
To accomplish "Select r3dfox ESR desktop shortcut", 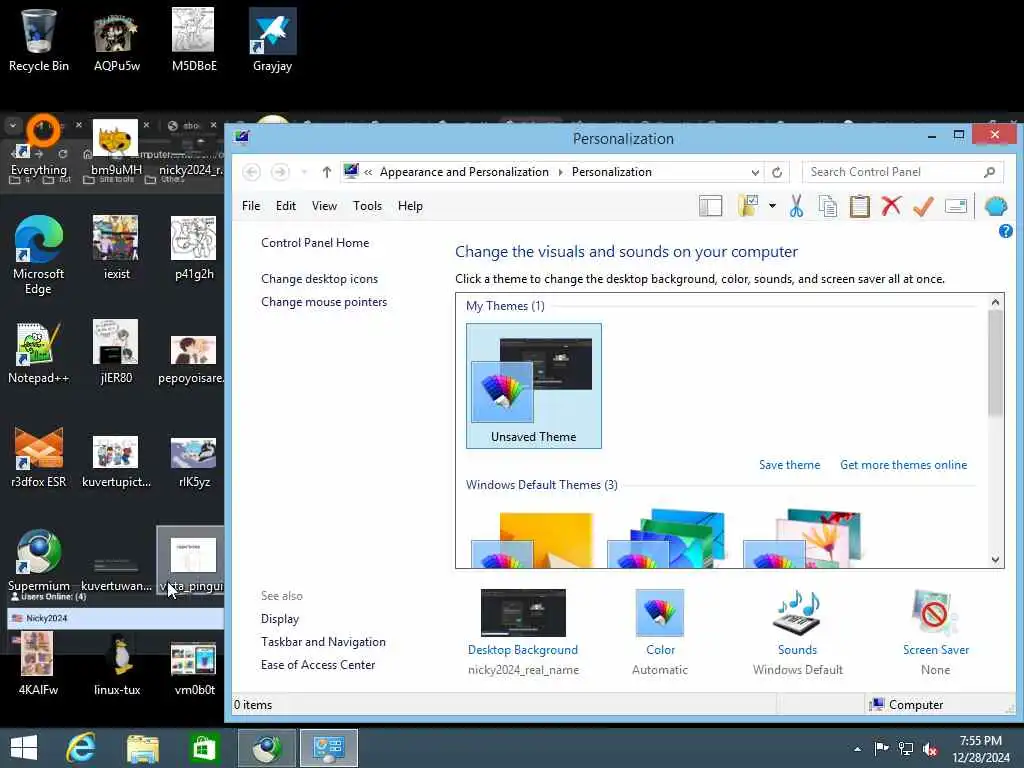I will [x=39, y=457].
